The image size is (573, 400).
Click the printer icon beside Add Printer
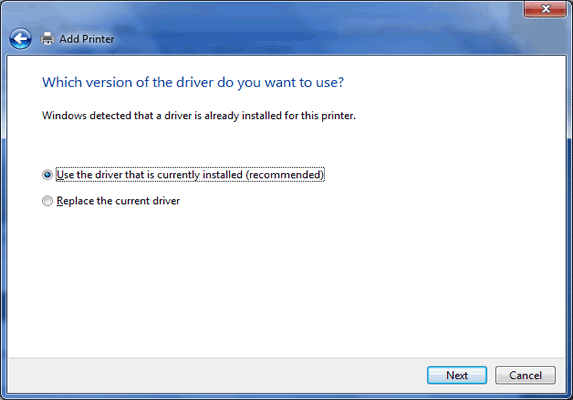click(47, 38)
